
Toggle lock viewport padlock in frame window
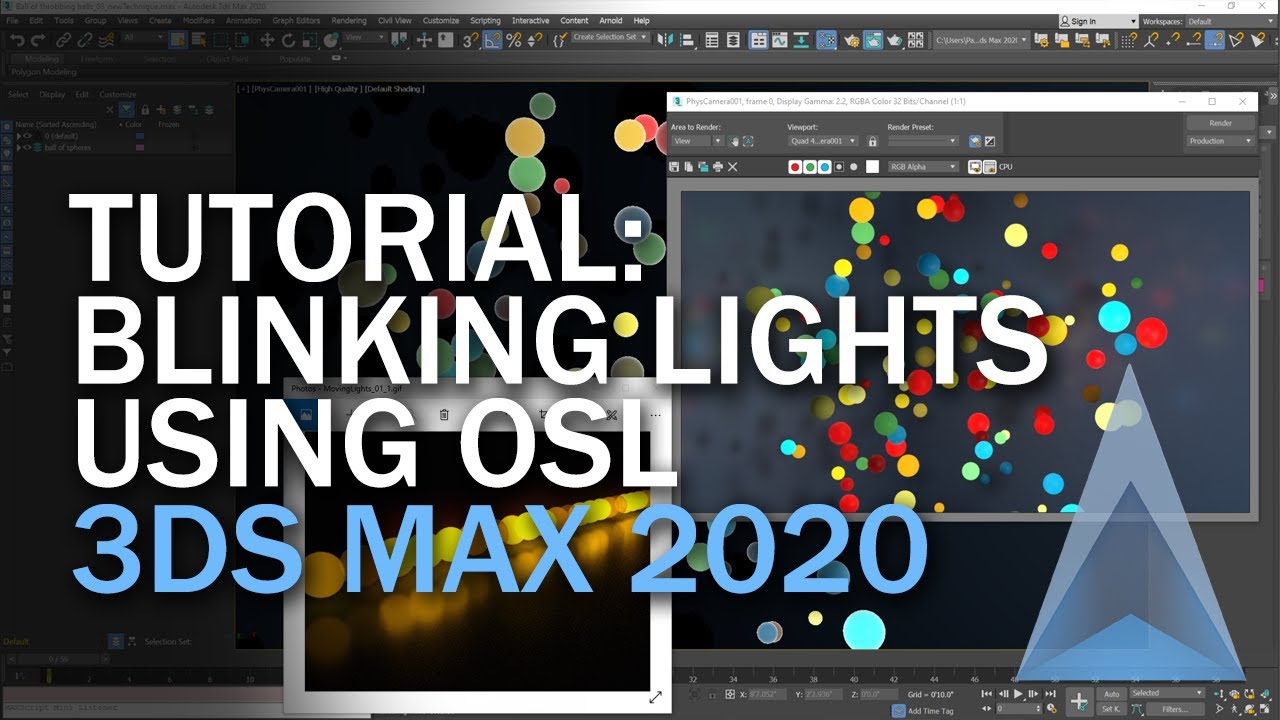click(x=872, y=142)
